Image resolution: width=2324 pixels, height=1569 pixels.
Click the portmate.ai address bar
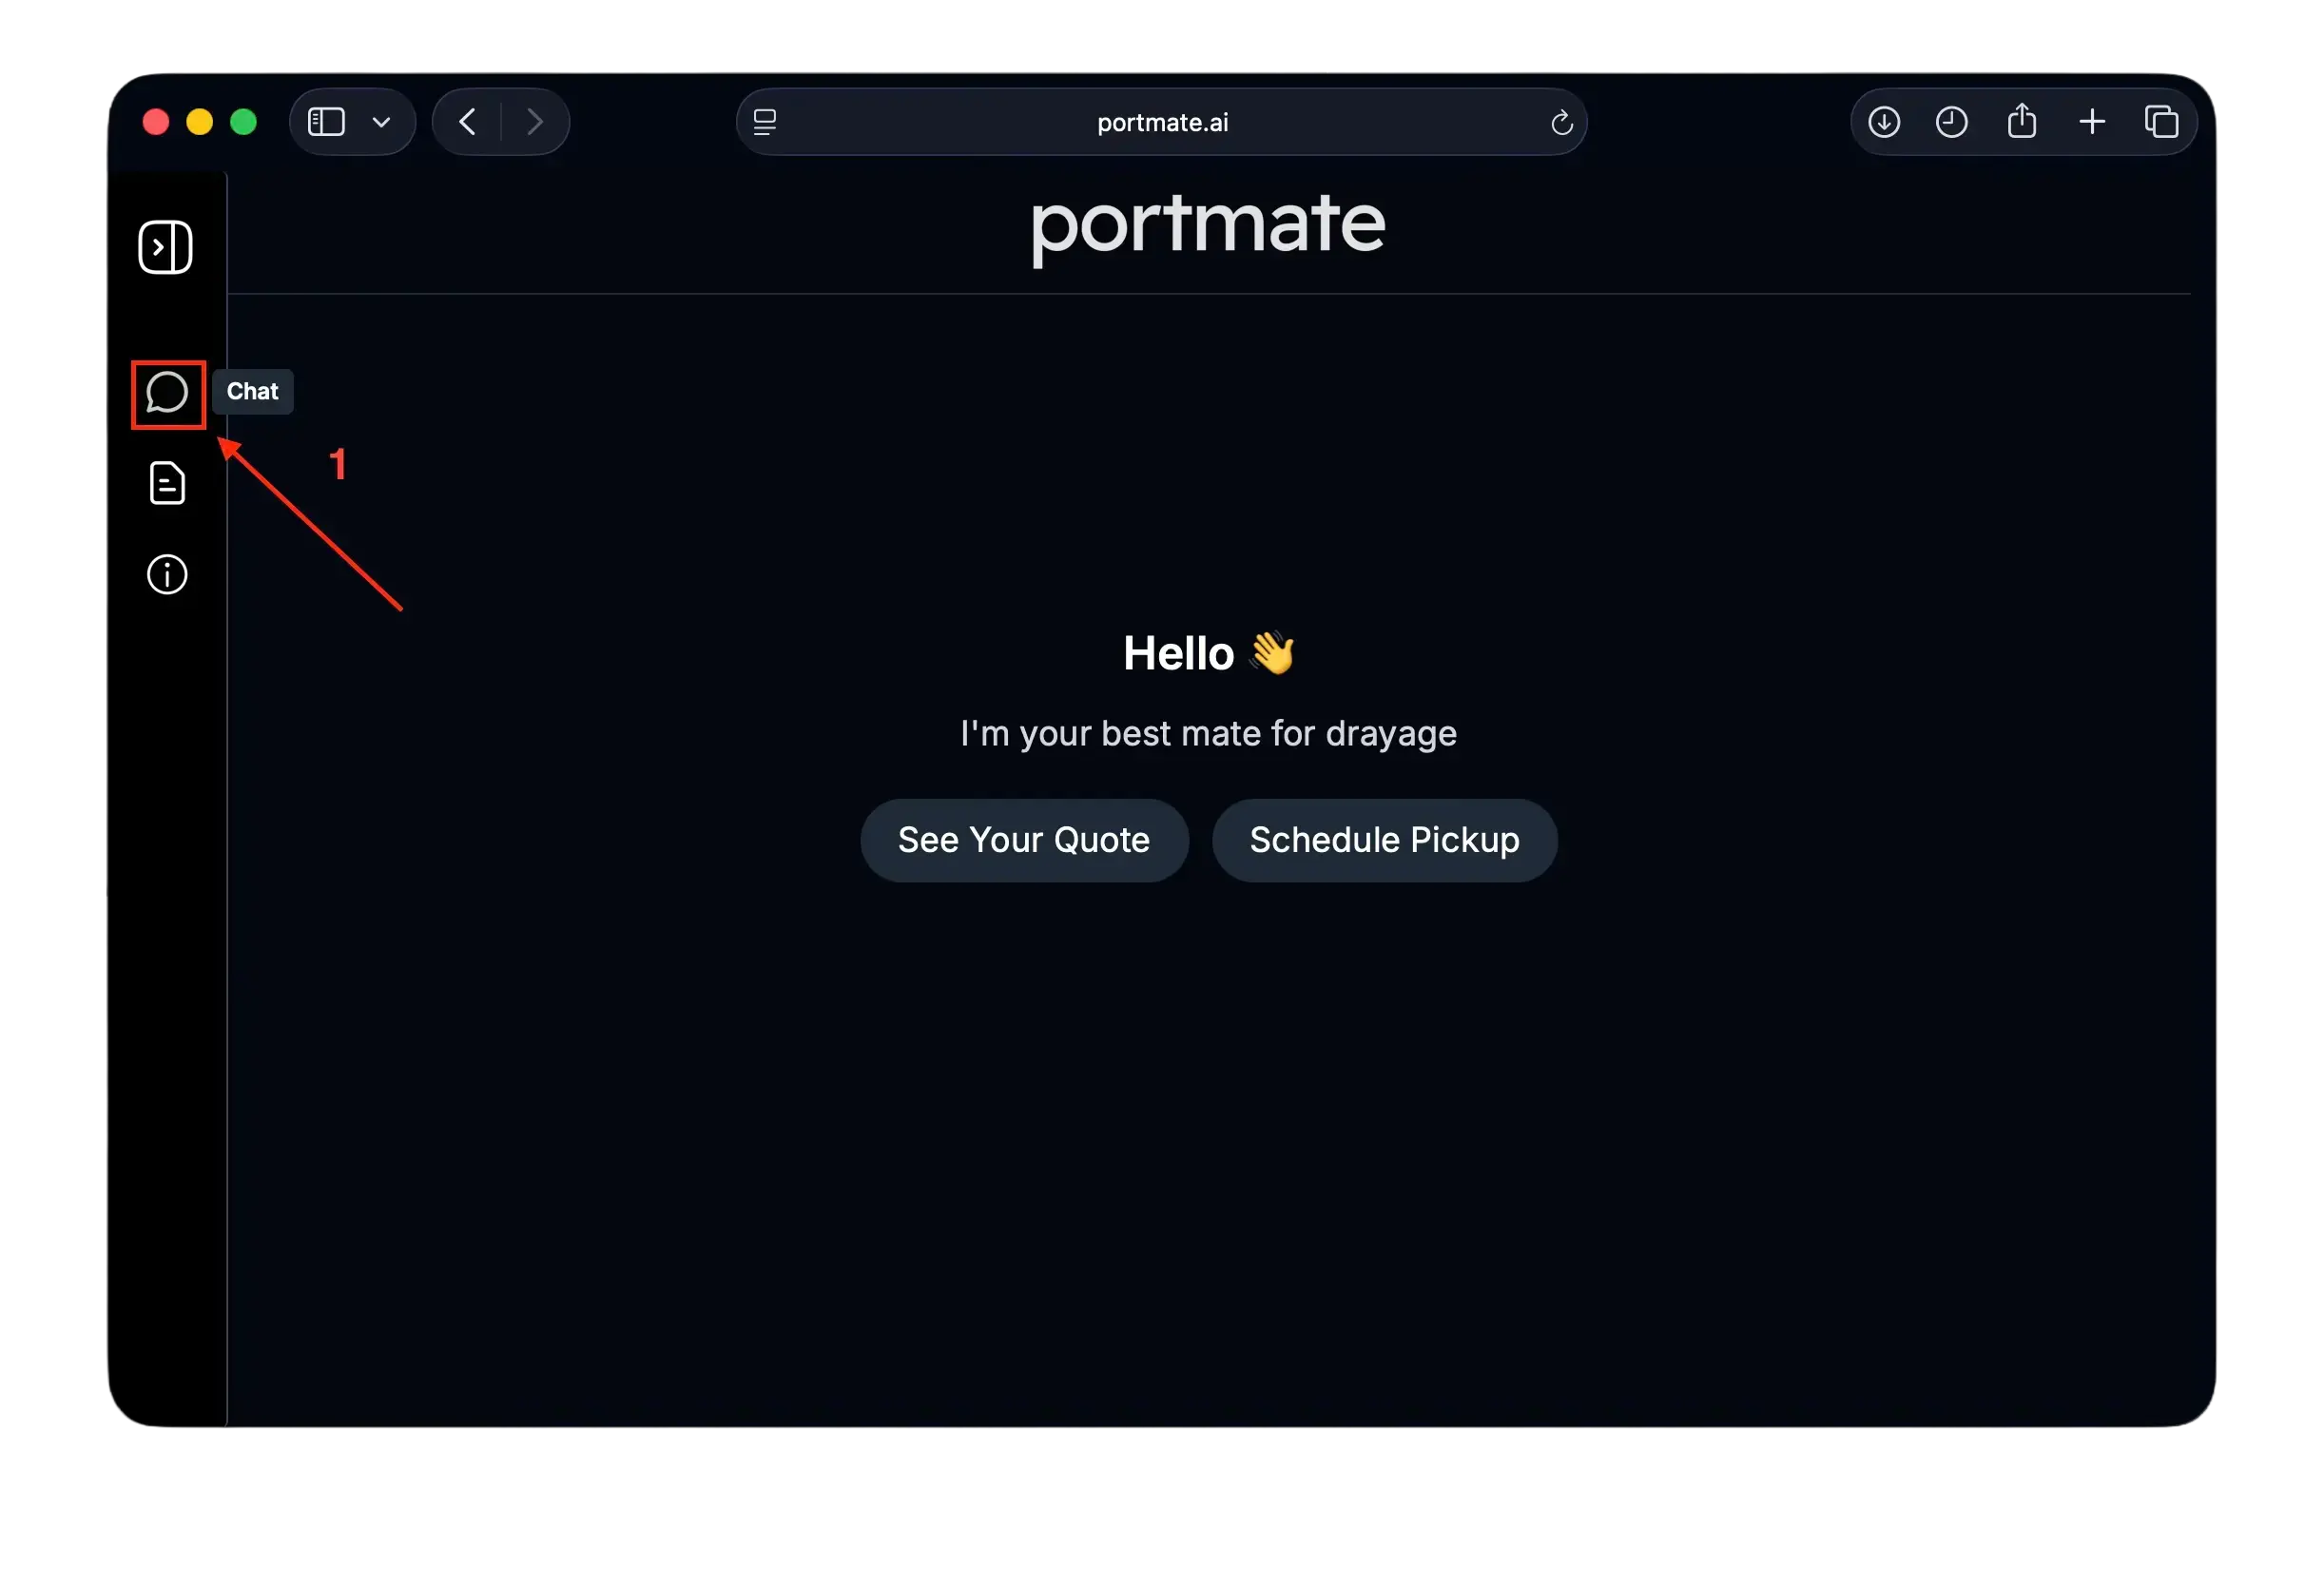pos(1161,122)
